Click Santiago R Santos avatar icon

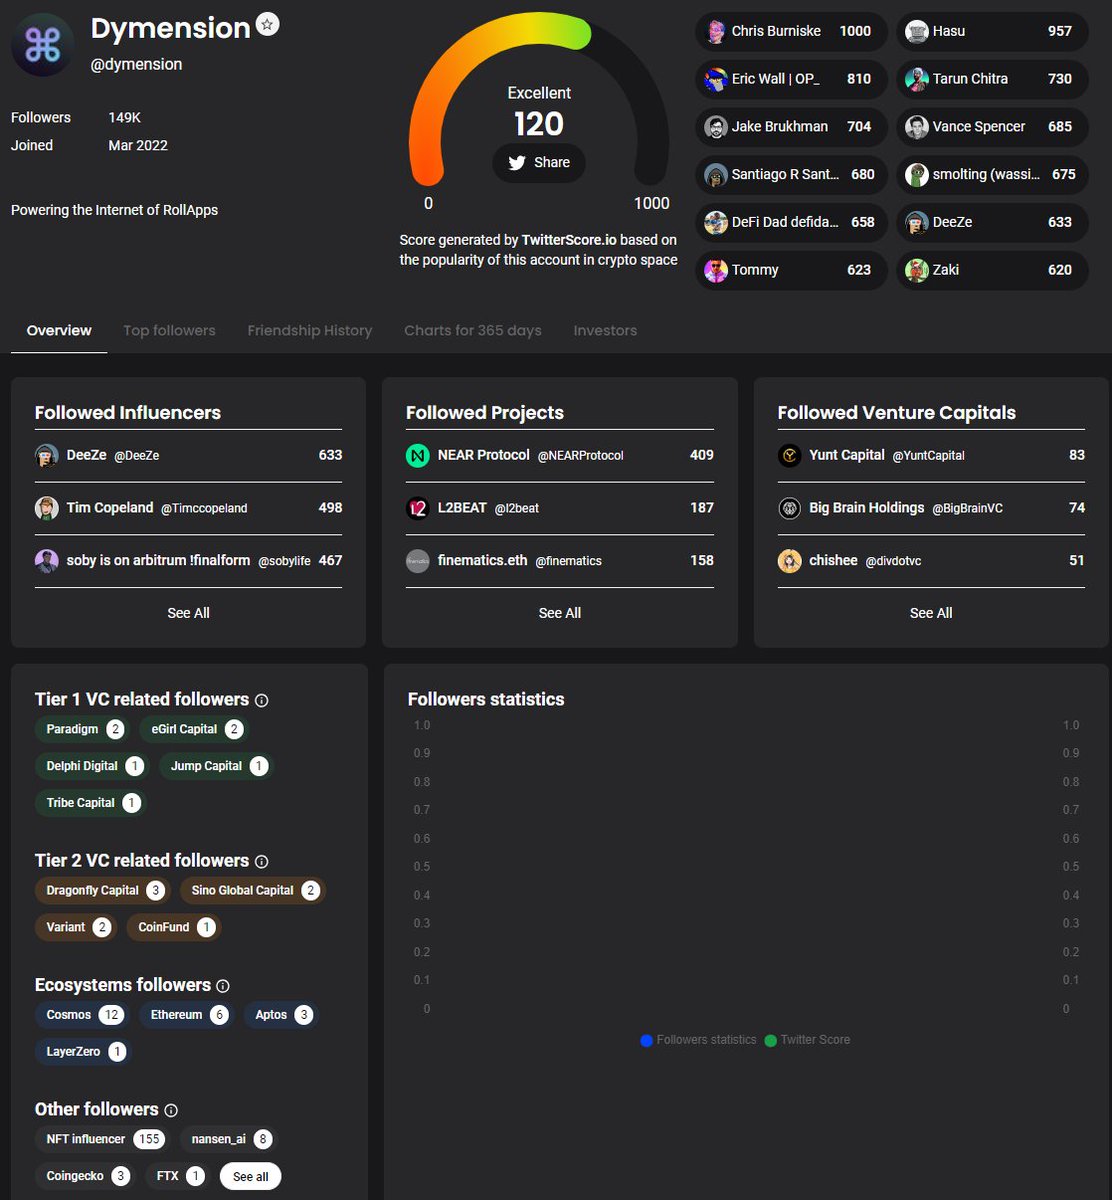[716, 175]
